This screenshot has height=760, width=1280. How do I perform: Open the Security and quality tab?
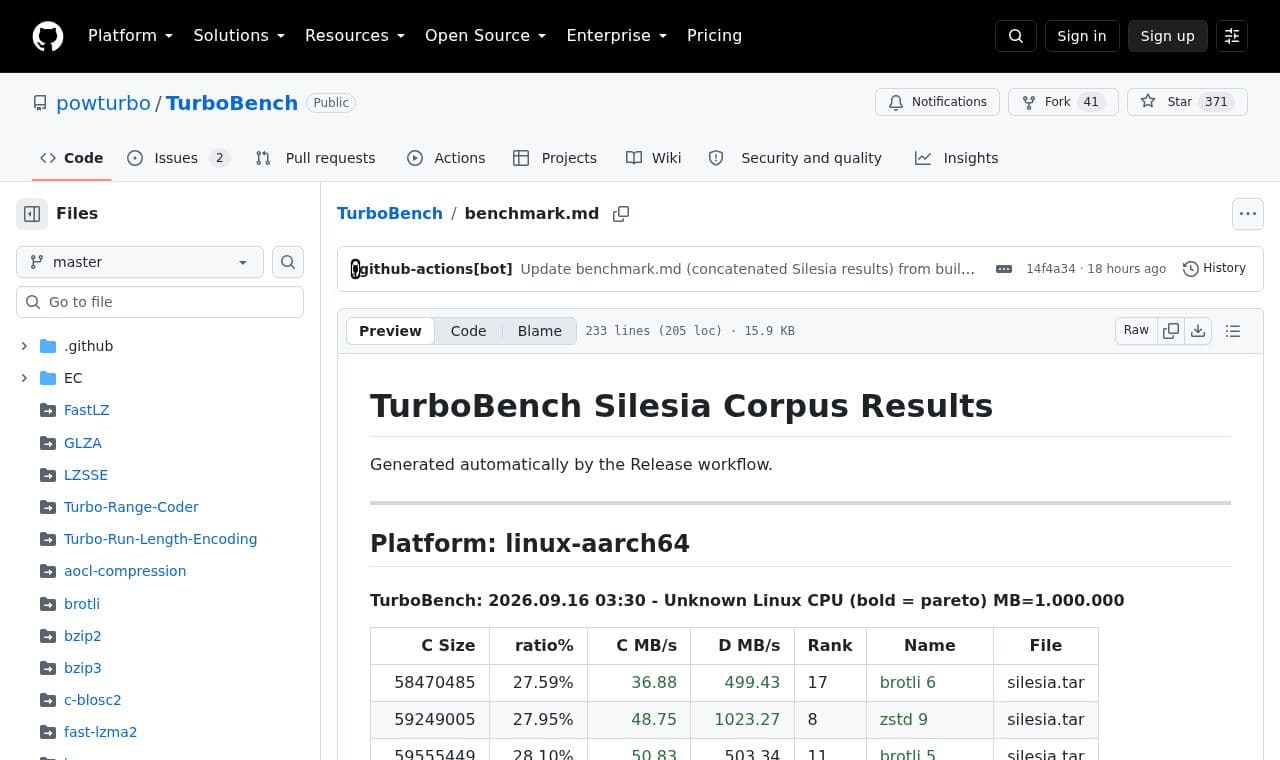pyautogui.click(x=795, y=158)
